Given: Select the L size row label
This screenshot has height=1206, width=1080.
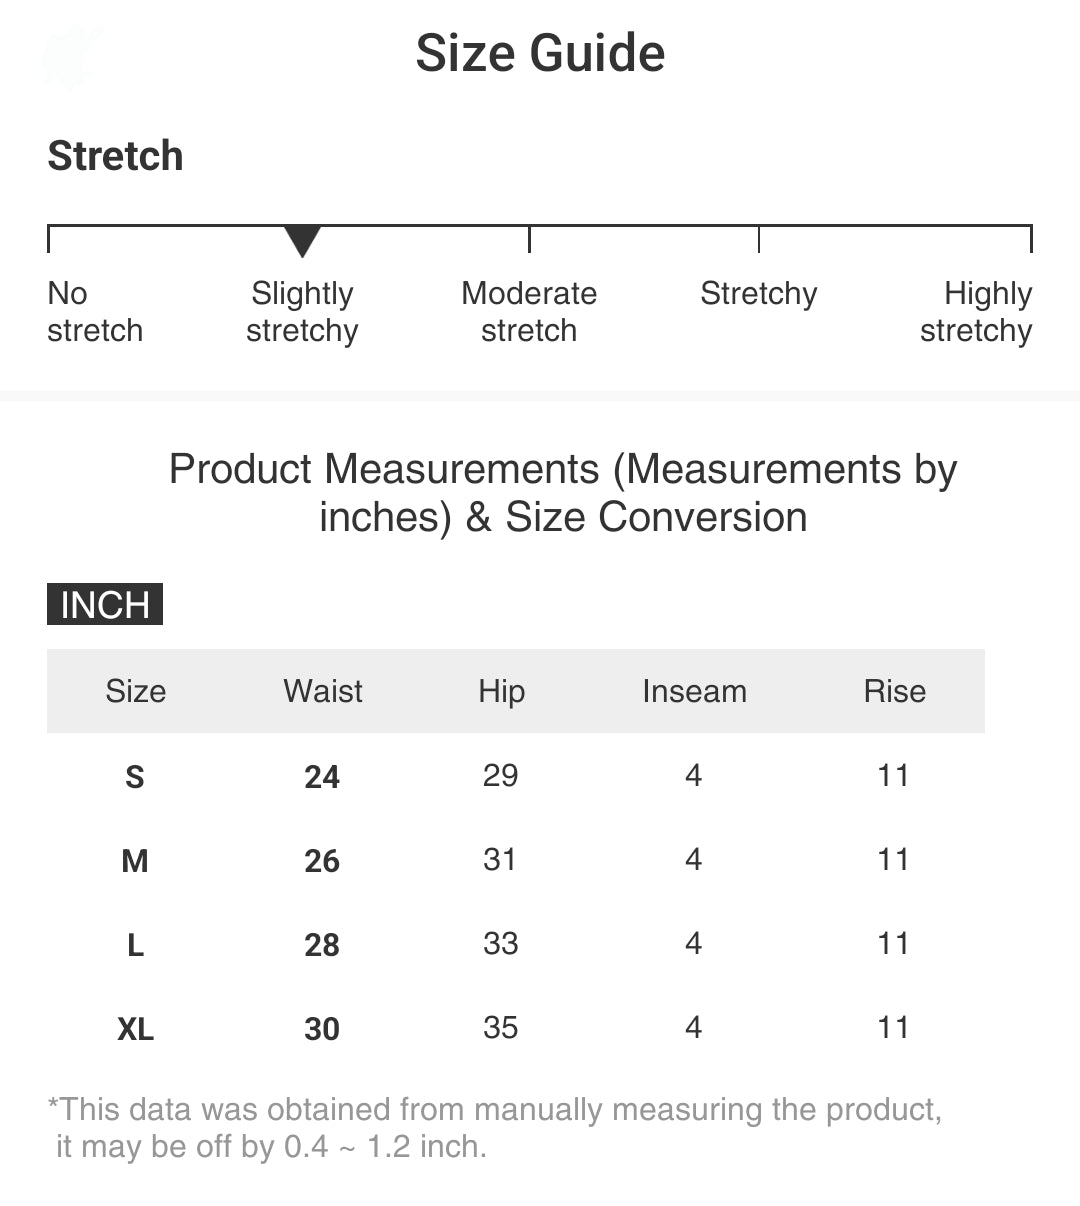Looking at the screenshot, I should (135, 945).
